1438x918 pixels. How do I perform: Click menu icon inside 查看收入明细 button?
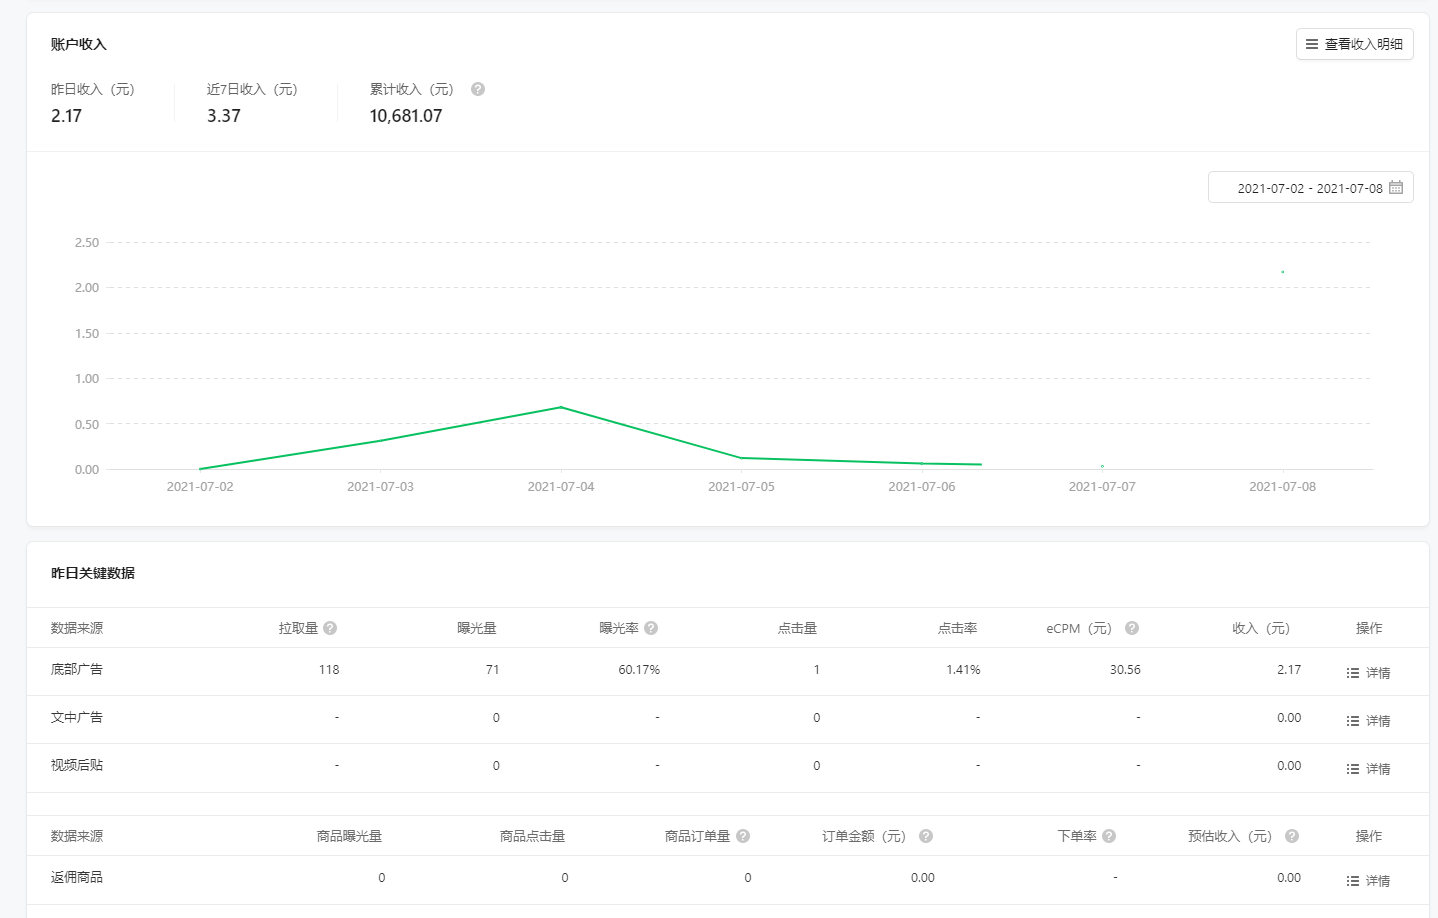[1312, 44]
